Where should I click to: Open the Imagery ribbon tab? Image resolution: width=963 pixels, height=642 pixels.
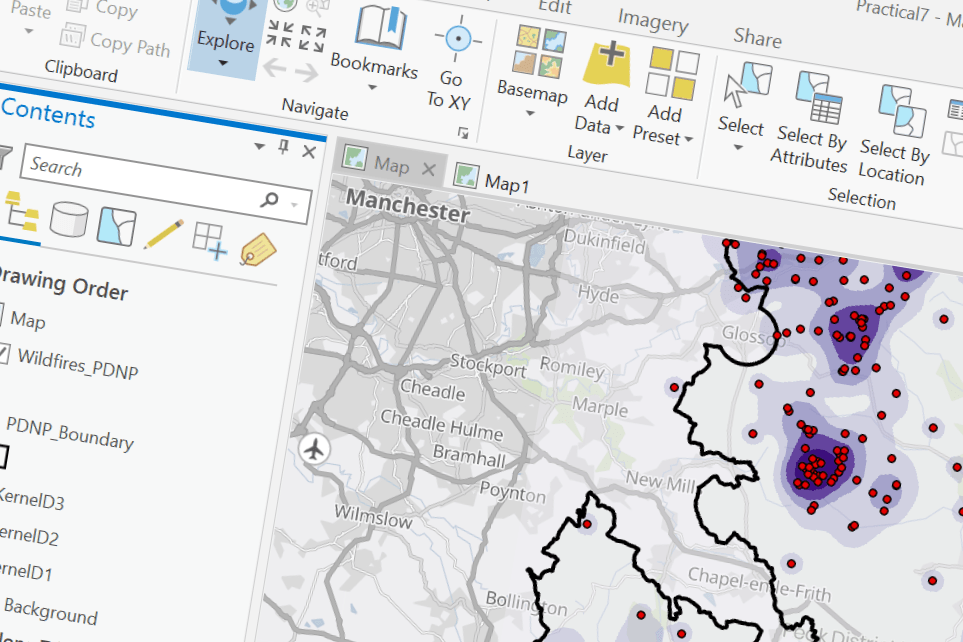pyautogui.click(x=652, y=21)
